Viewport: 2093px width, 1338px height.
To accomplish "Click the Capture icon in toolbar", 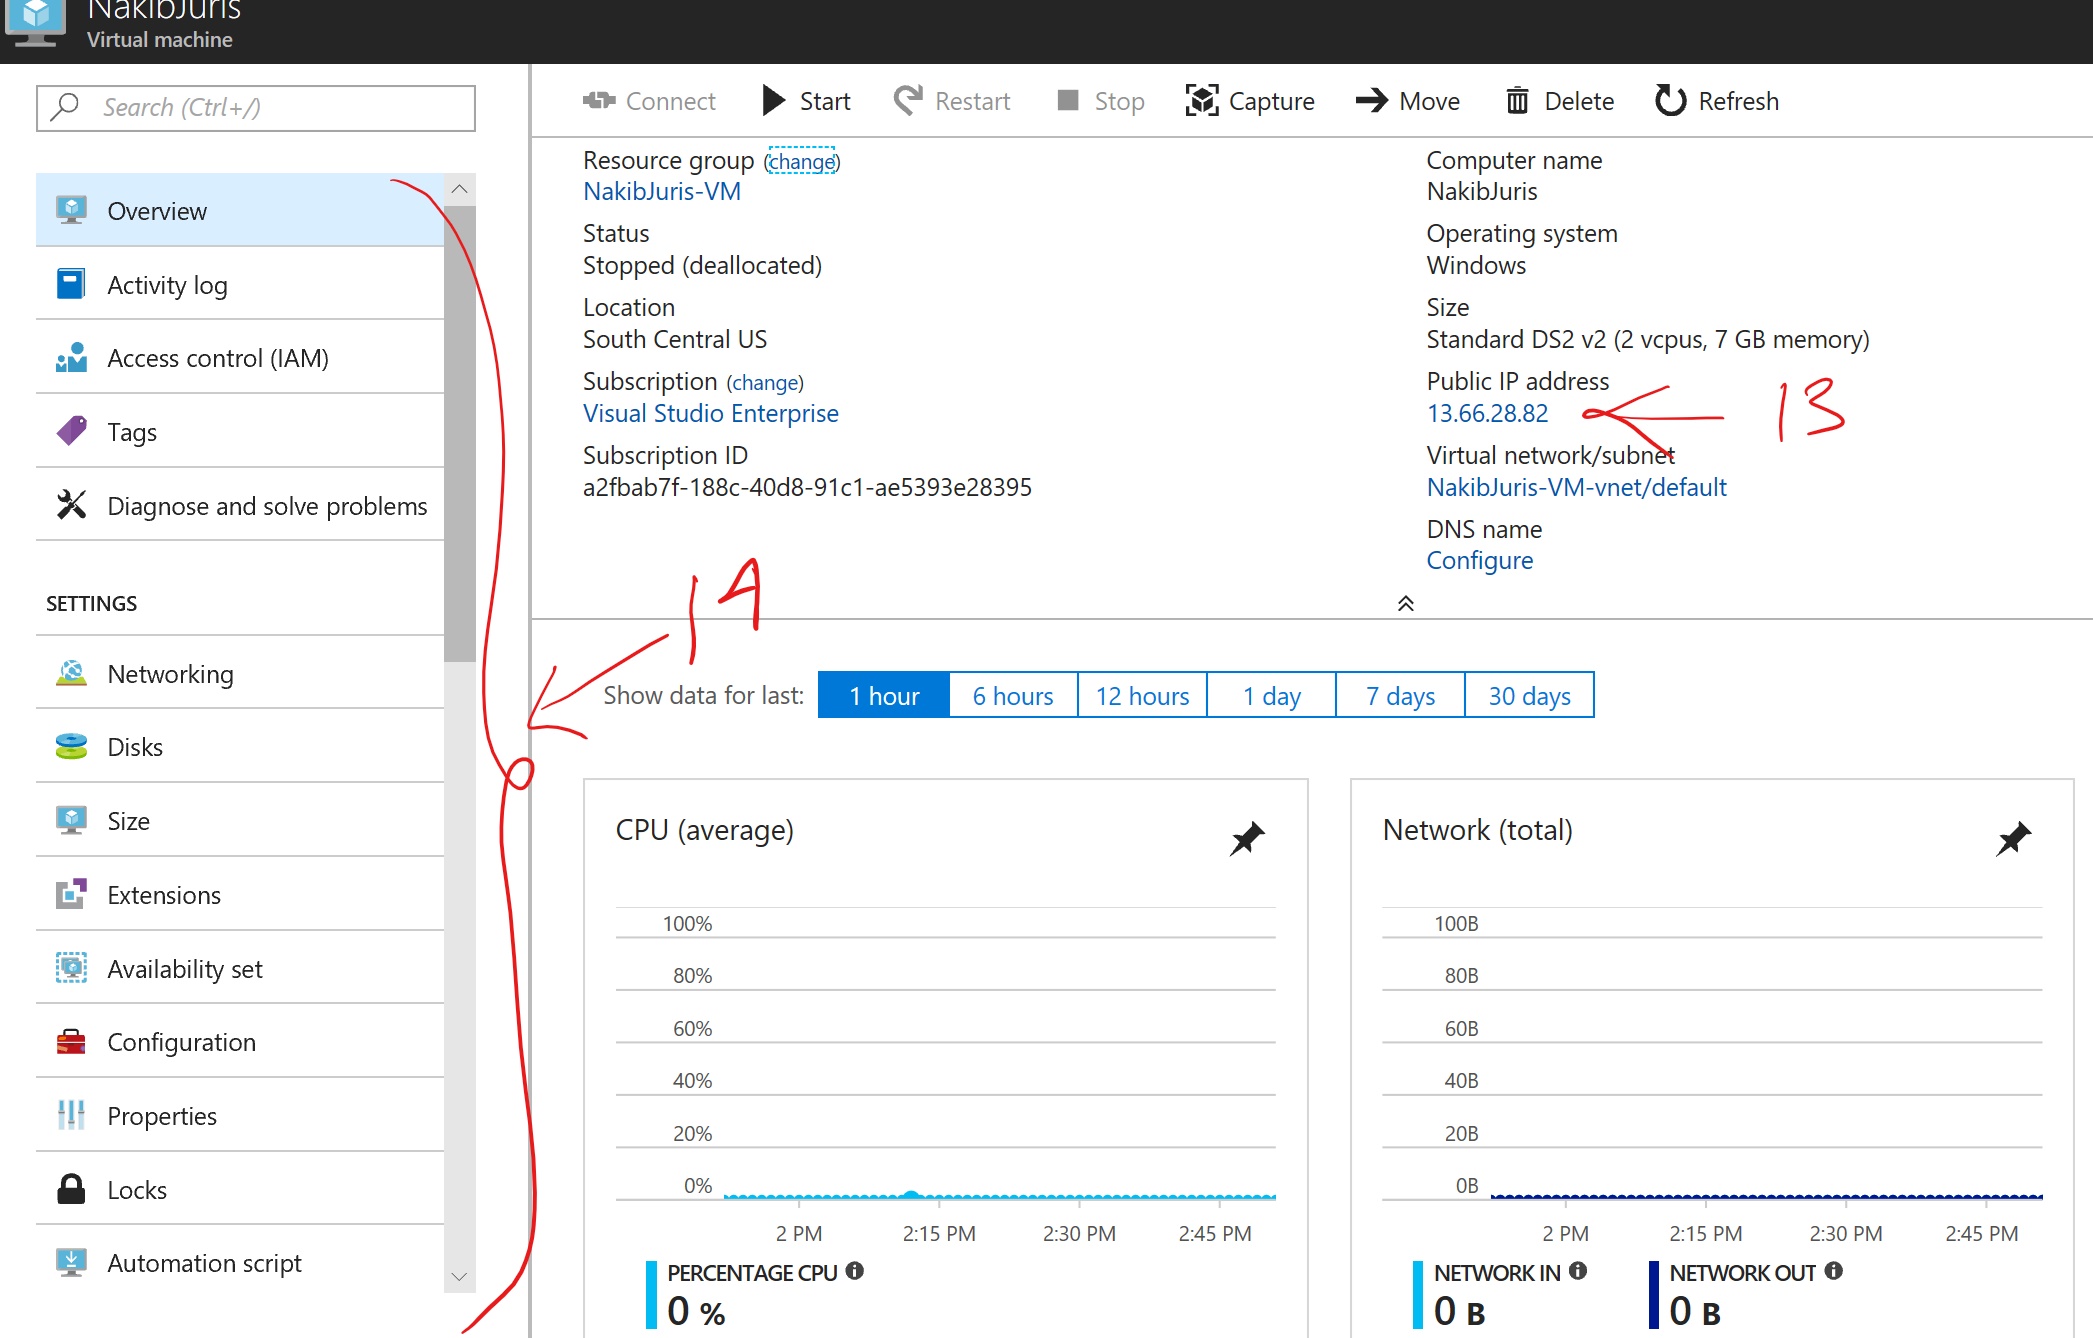I will point(1201,101).
